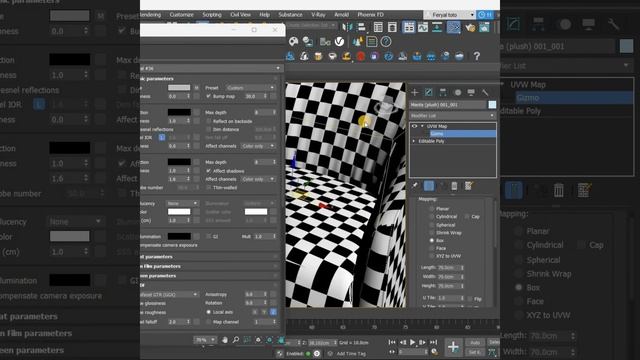Open the Motion command panel tab
This screenshot has width=640, height=360.
458,93
